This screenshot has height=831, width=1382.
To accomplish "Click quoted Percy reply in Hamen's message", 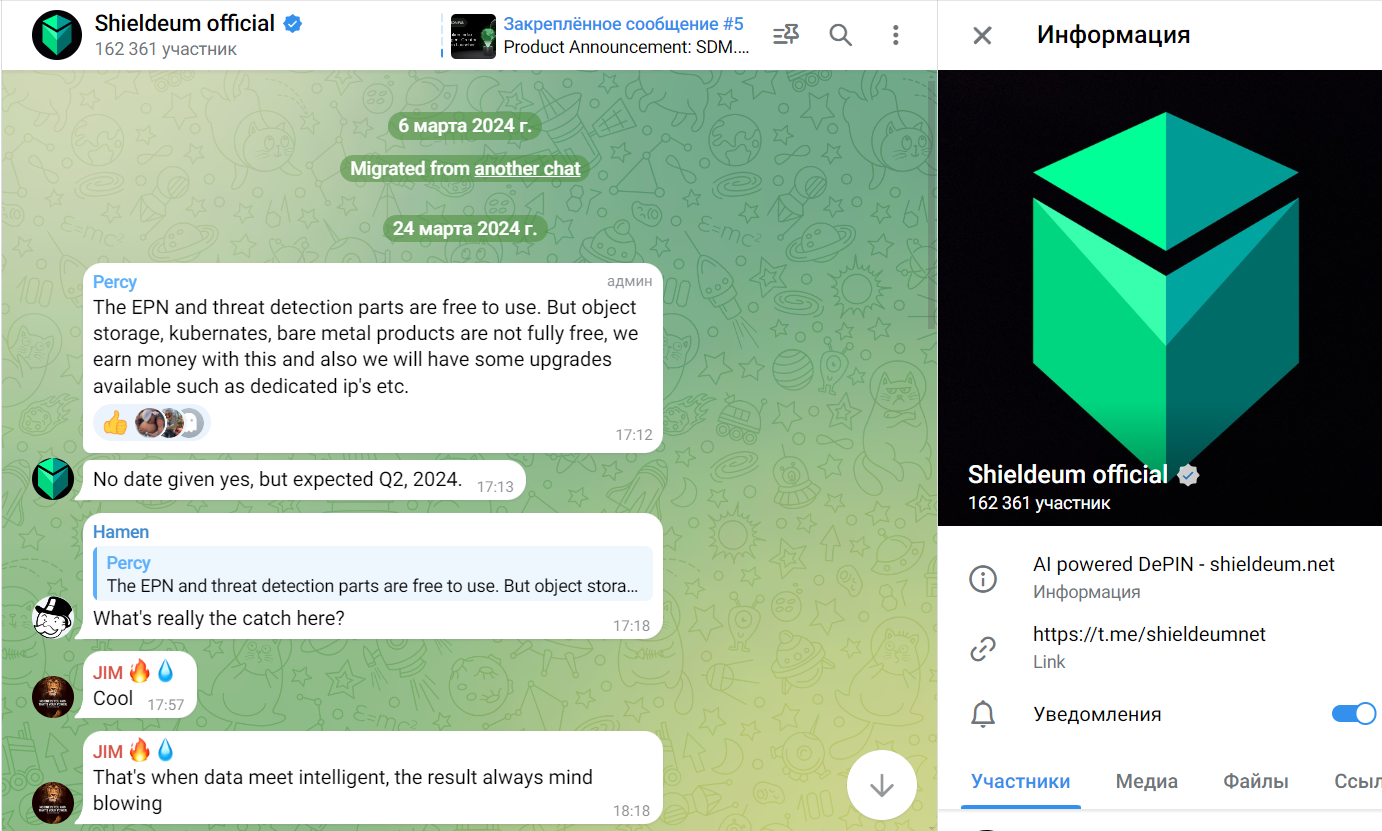I will [373, 574].
